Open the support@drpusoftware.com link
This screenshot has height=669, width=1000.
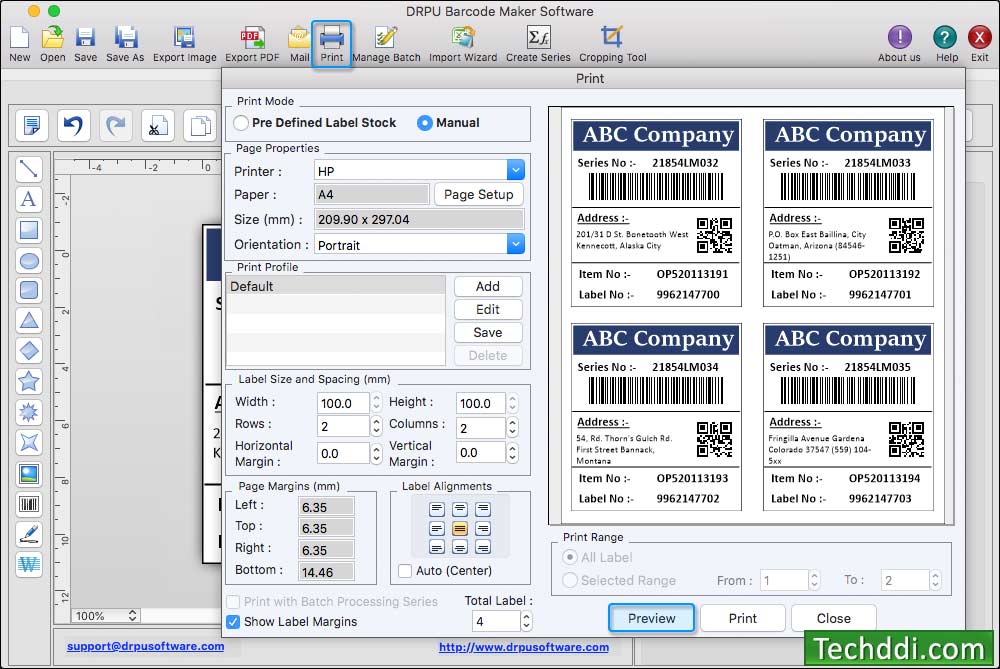(x=145, y=646)
